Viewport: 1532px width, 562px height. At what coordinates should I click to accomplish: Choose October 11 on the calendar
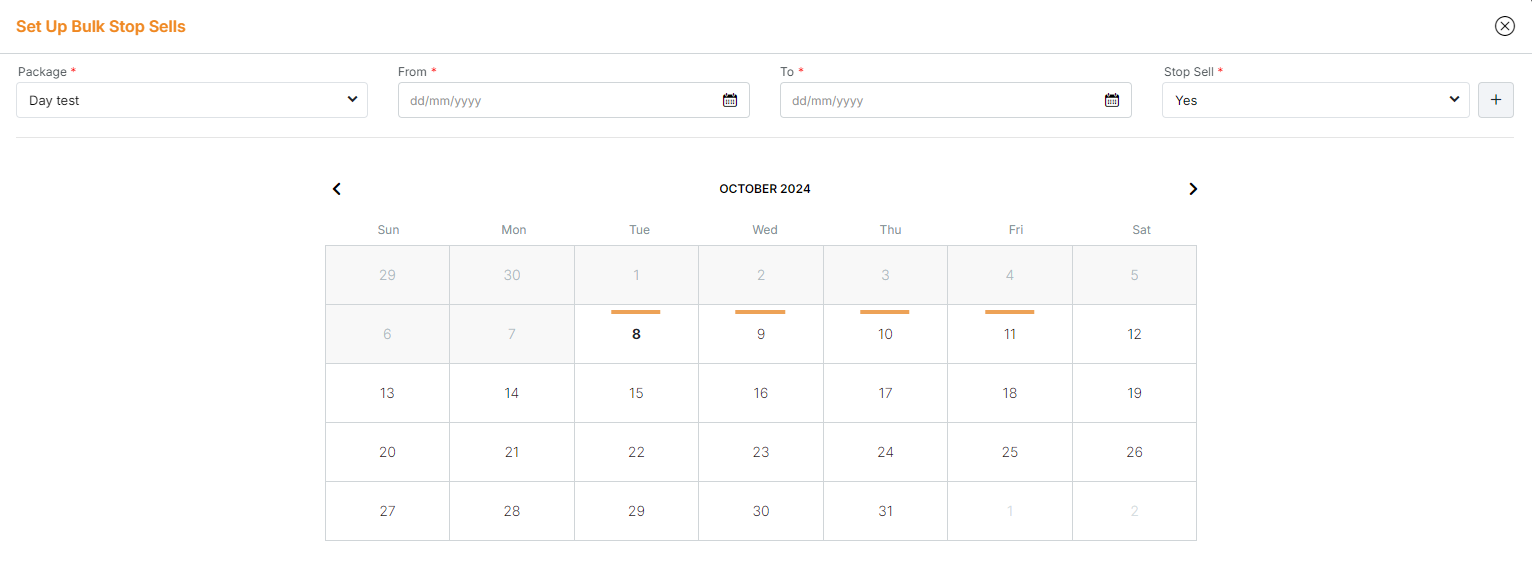(1010, 334)
